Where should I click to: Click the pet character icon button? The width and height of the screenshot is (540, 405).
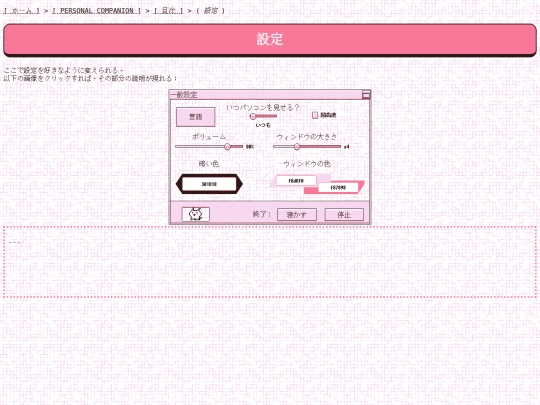click(196, 214)
